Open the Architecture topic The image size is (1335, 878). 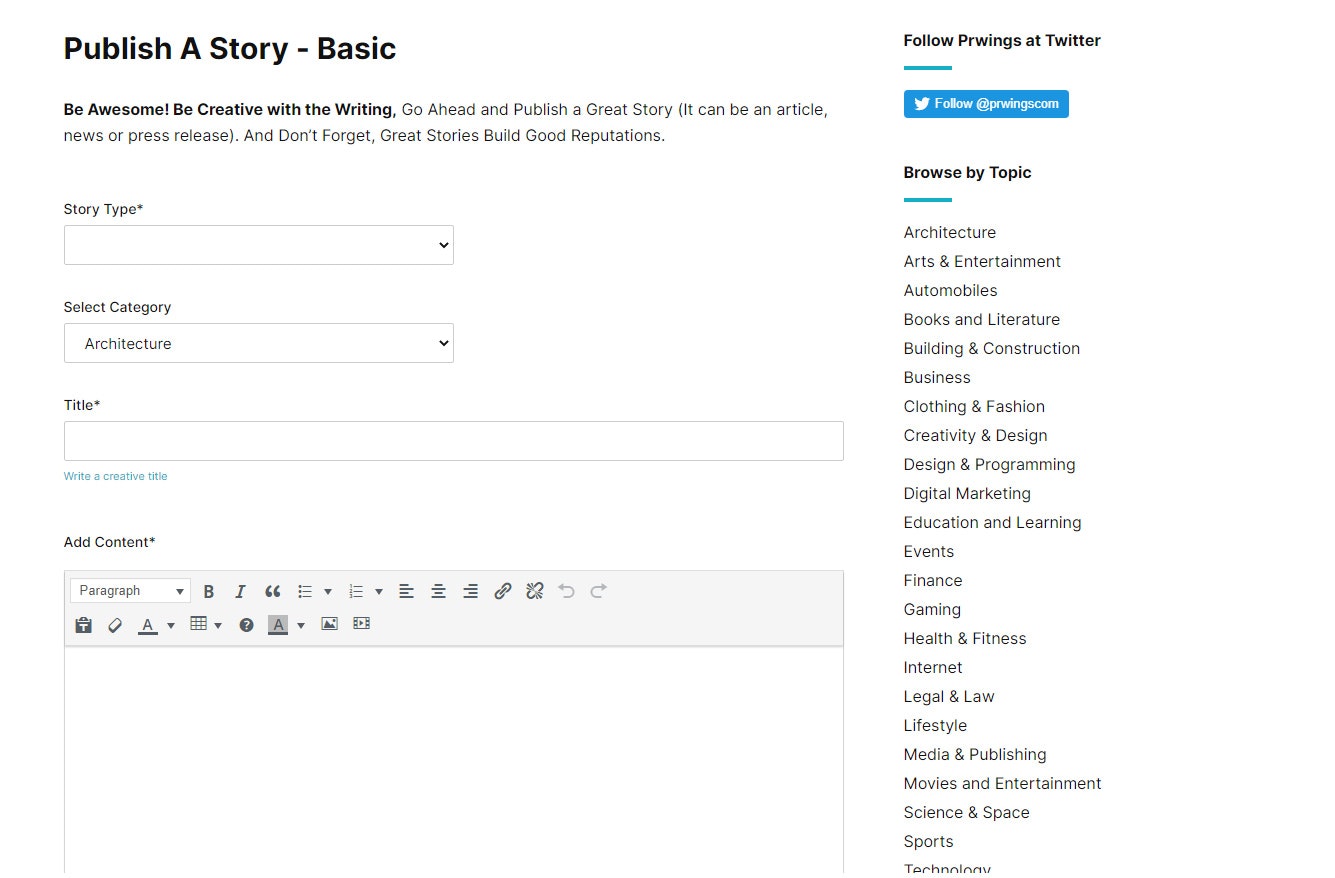[950, 232]
